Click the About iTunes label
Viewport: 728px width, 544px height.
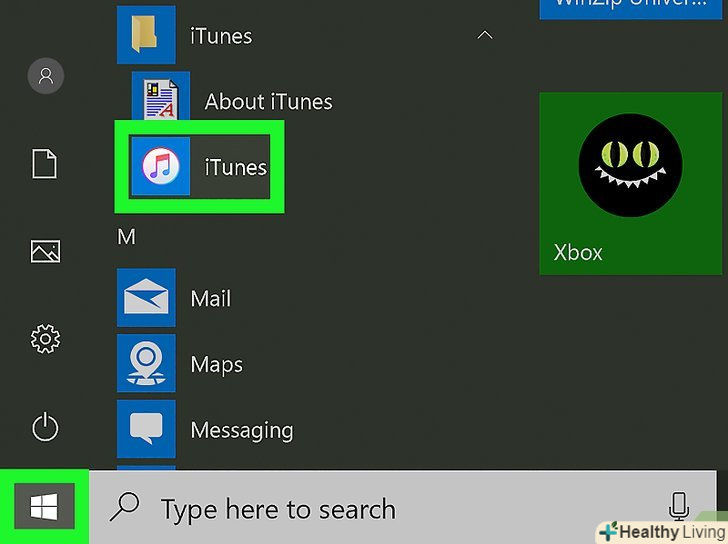tap(268, 102)
